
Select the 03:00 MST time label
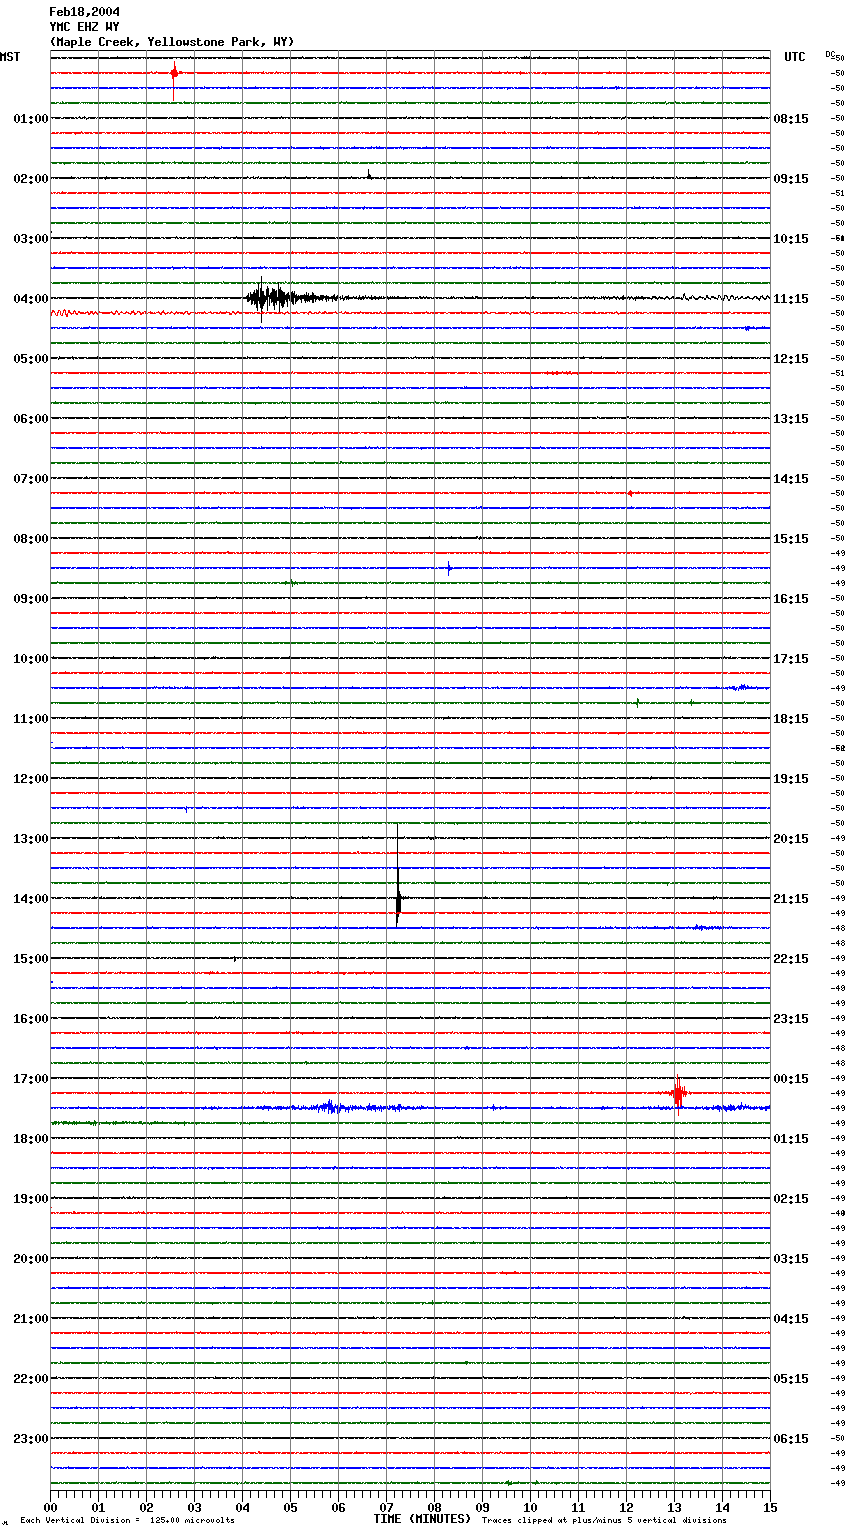(31, 239)
